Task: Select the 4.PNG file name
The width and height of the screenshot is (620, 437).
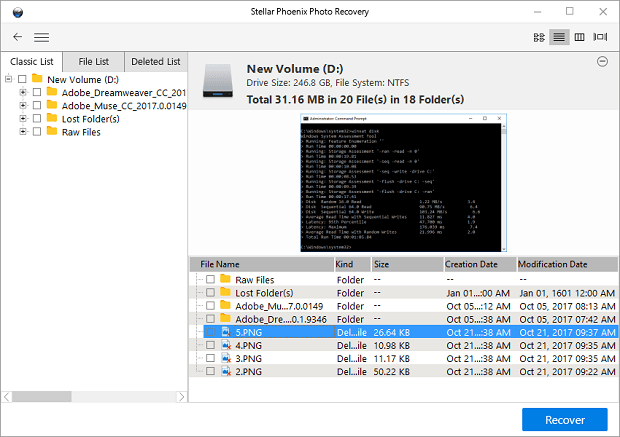Action: 248,345
